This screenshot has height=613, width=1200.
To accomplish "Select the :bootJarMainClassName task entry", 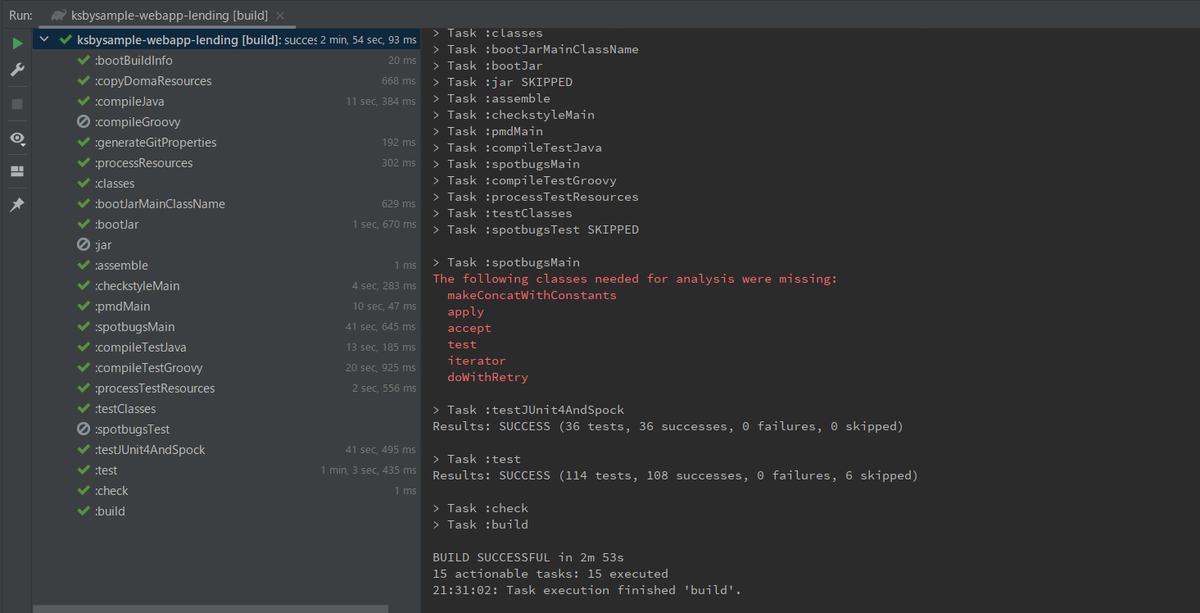I will point(160,204).
